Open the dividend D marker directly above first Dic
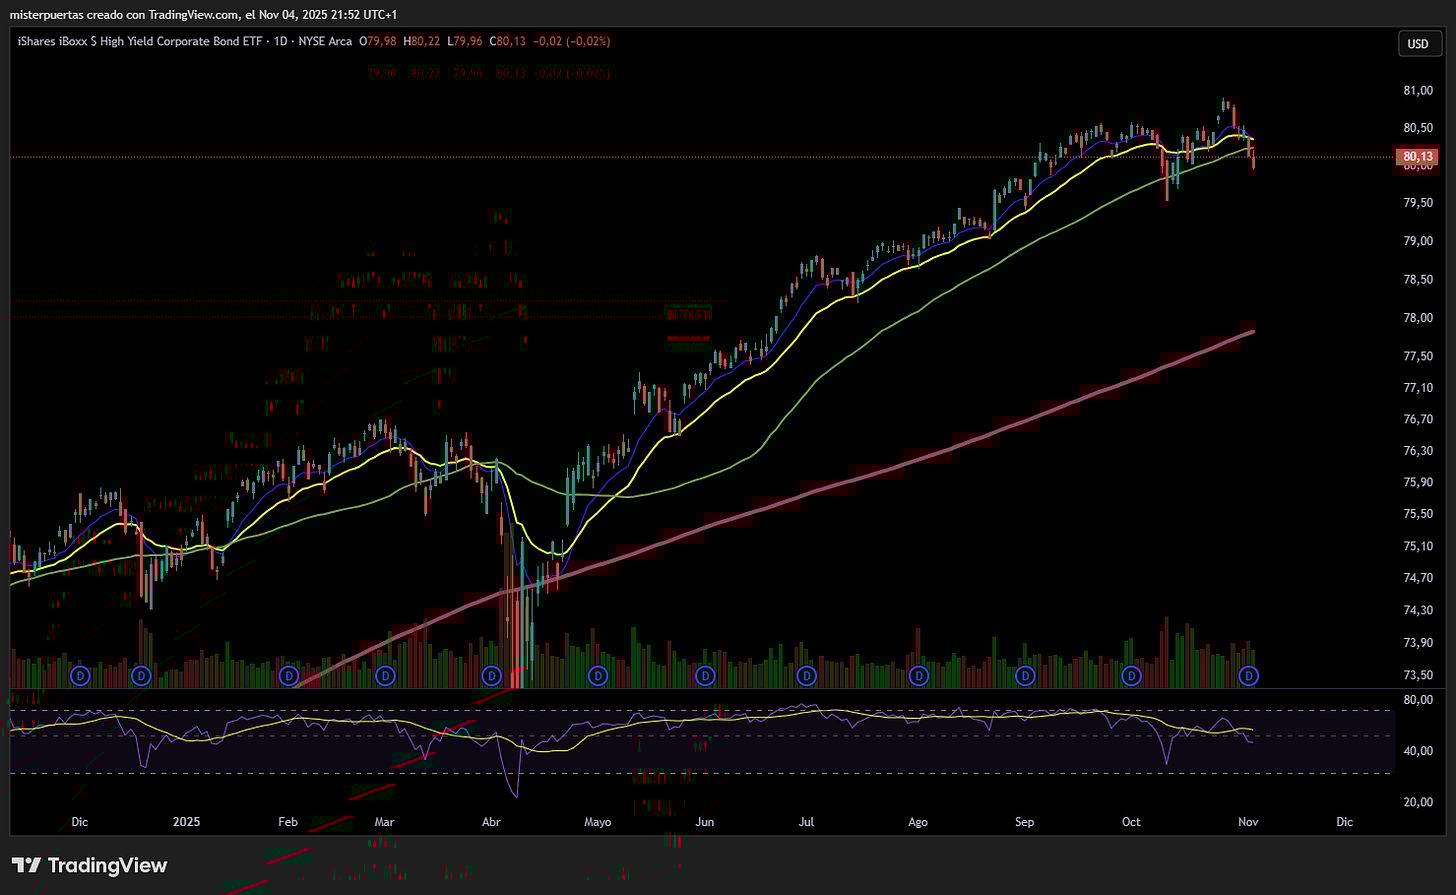The height and width of the screenshot is (895, 1456). [x=81, y=676]
